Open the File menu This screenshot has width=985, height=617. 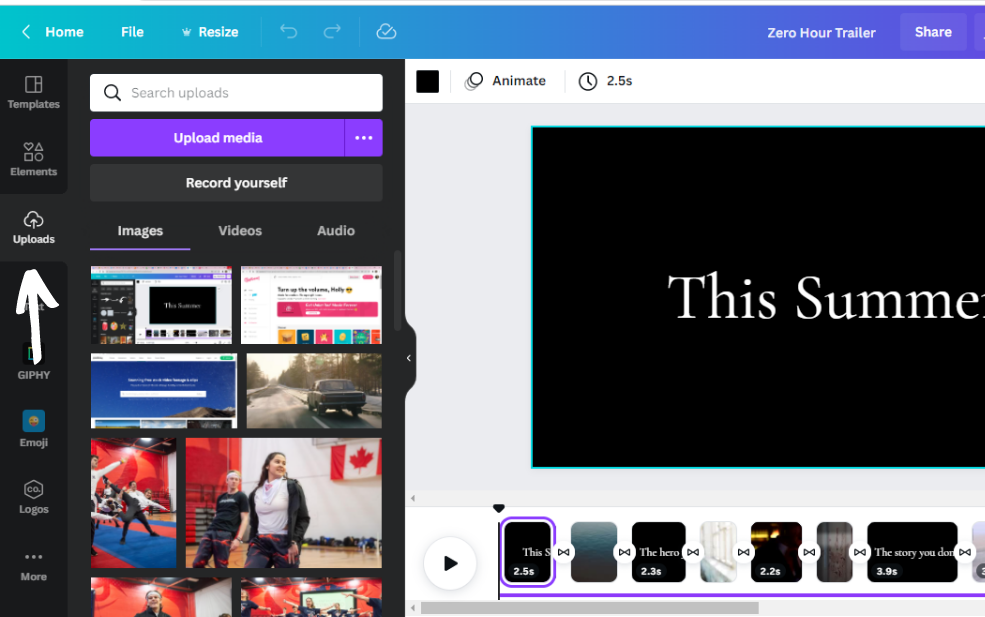(132, 32)
